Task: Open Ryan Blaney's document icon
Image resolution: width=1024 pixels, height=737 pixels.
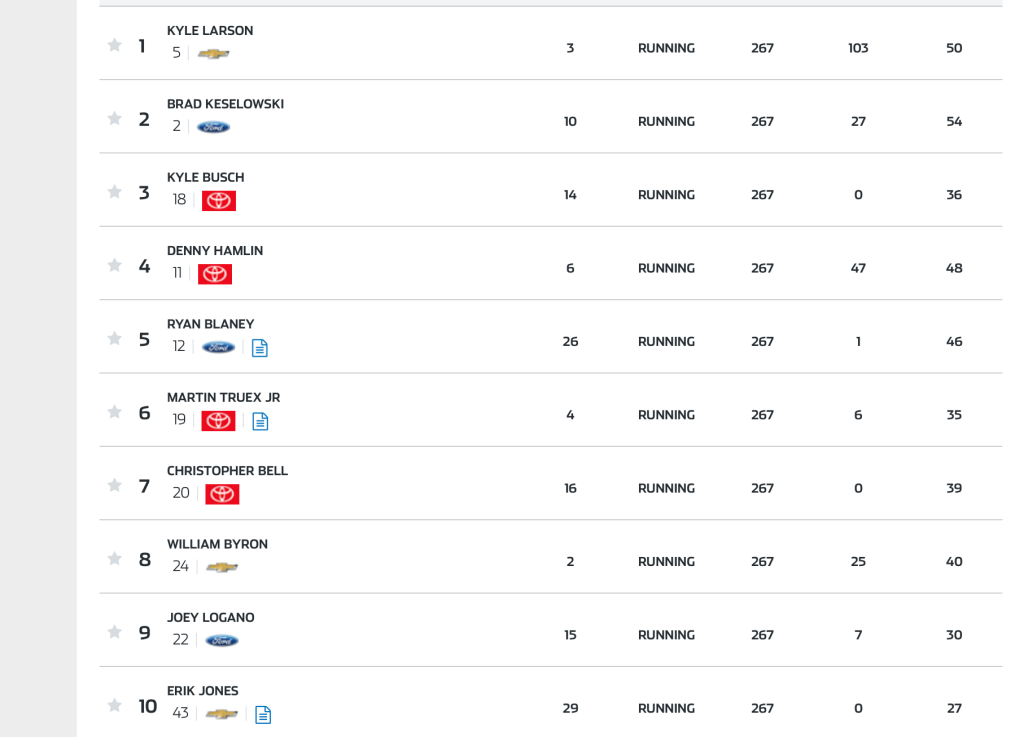Action: click(x=260, y=348)
